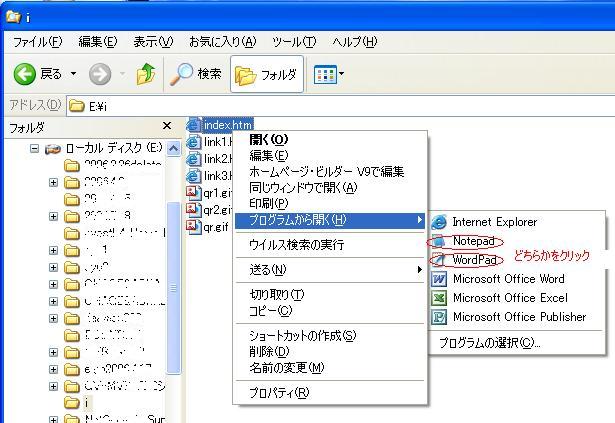Choose プログラムの選択(C)... in submenu
The image size is (615, 423).
tap(516, 343)
